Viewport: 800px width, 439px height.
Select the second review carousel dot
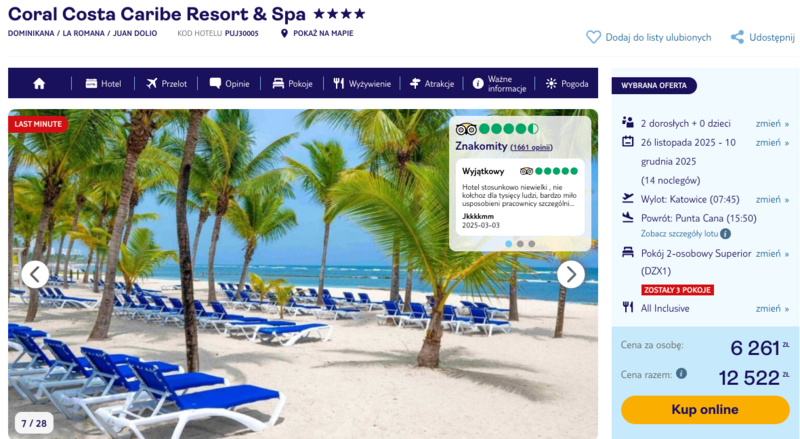pyautogui.click(x=520, y=244)
